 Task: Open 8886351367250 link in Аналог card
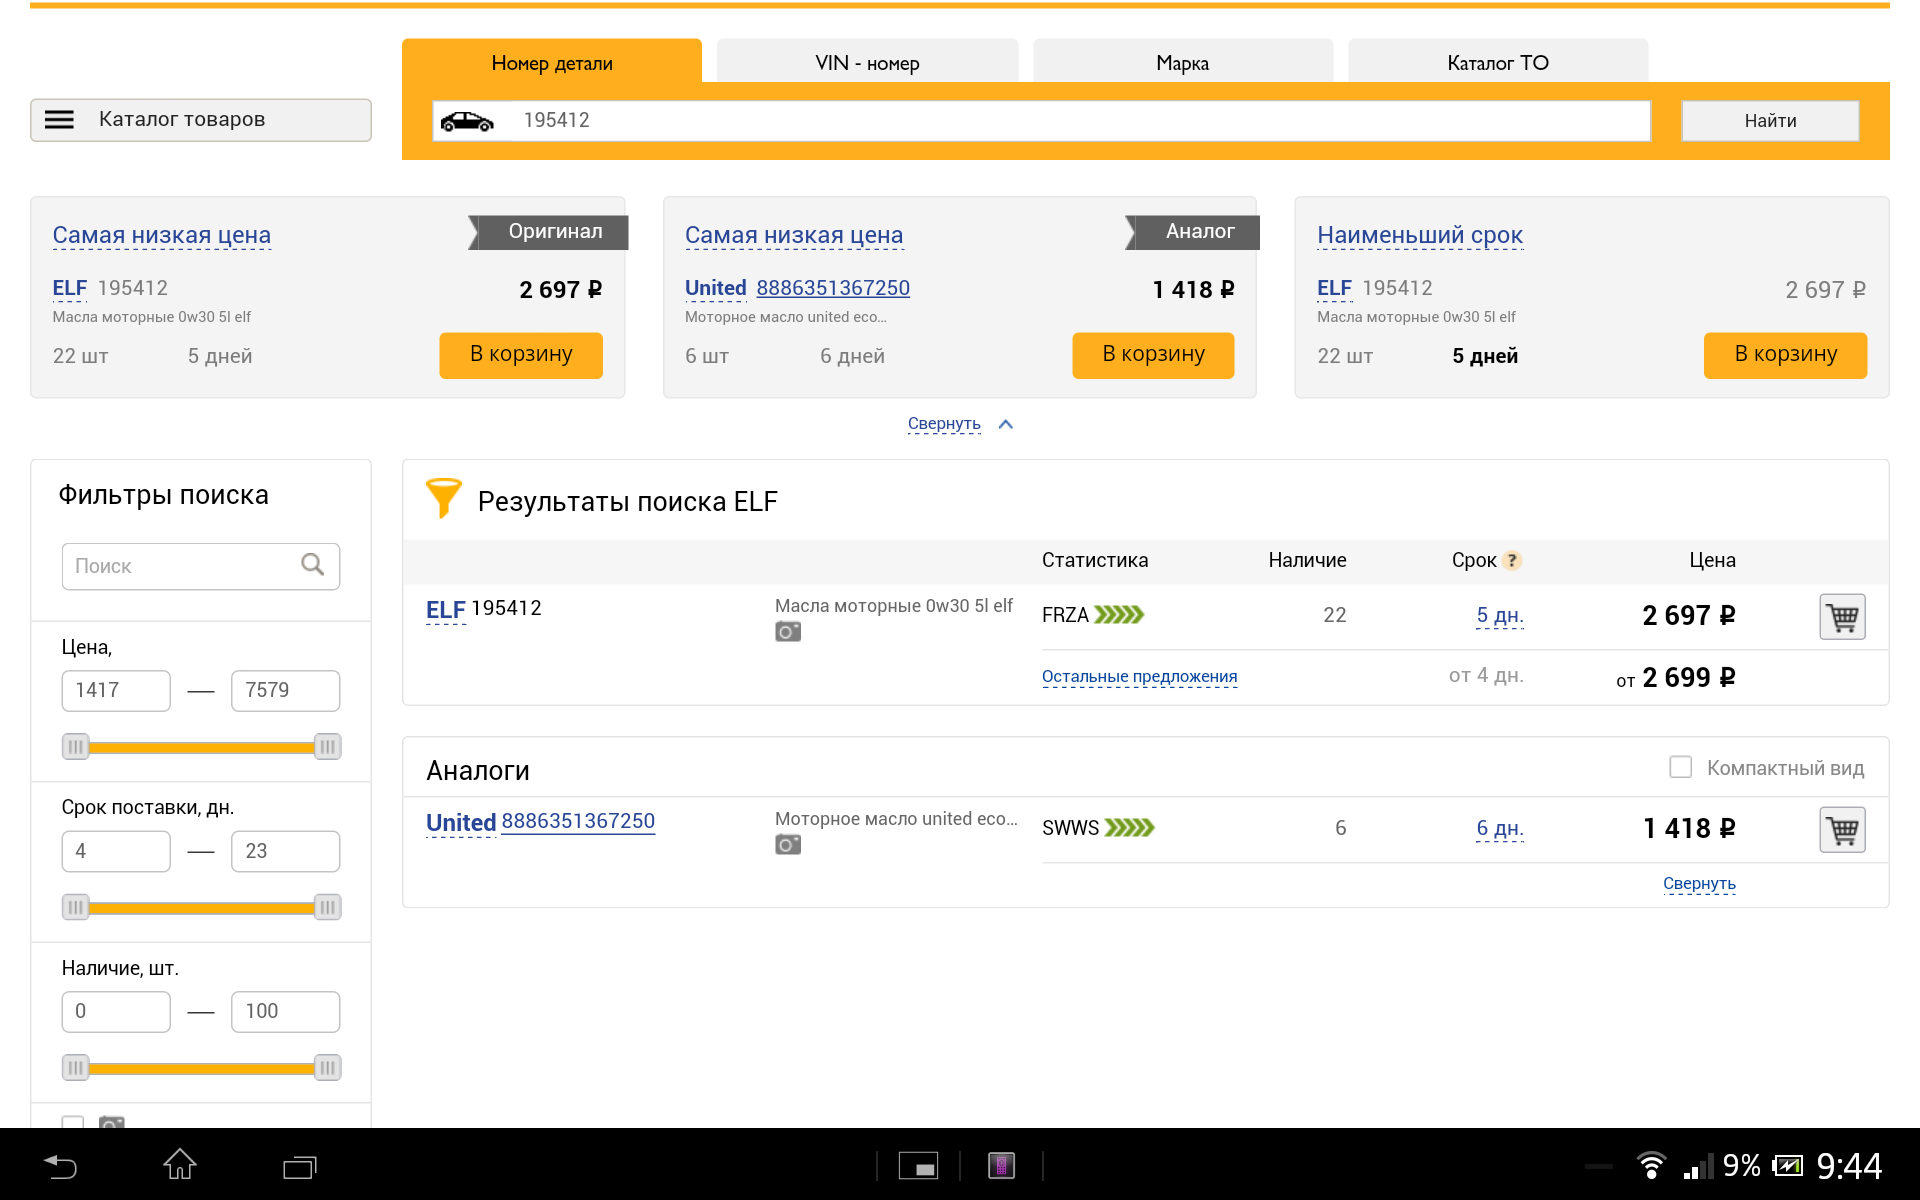click(833, 288)
